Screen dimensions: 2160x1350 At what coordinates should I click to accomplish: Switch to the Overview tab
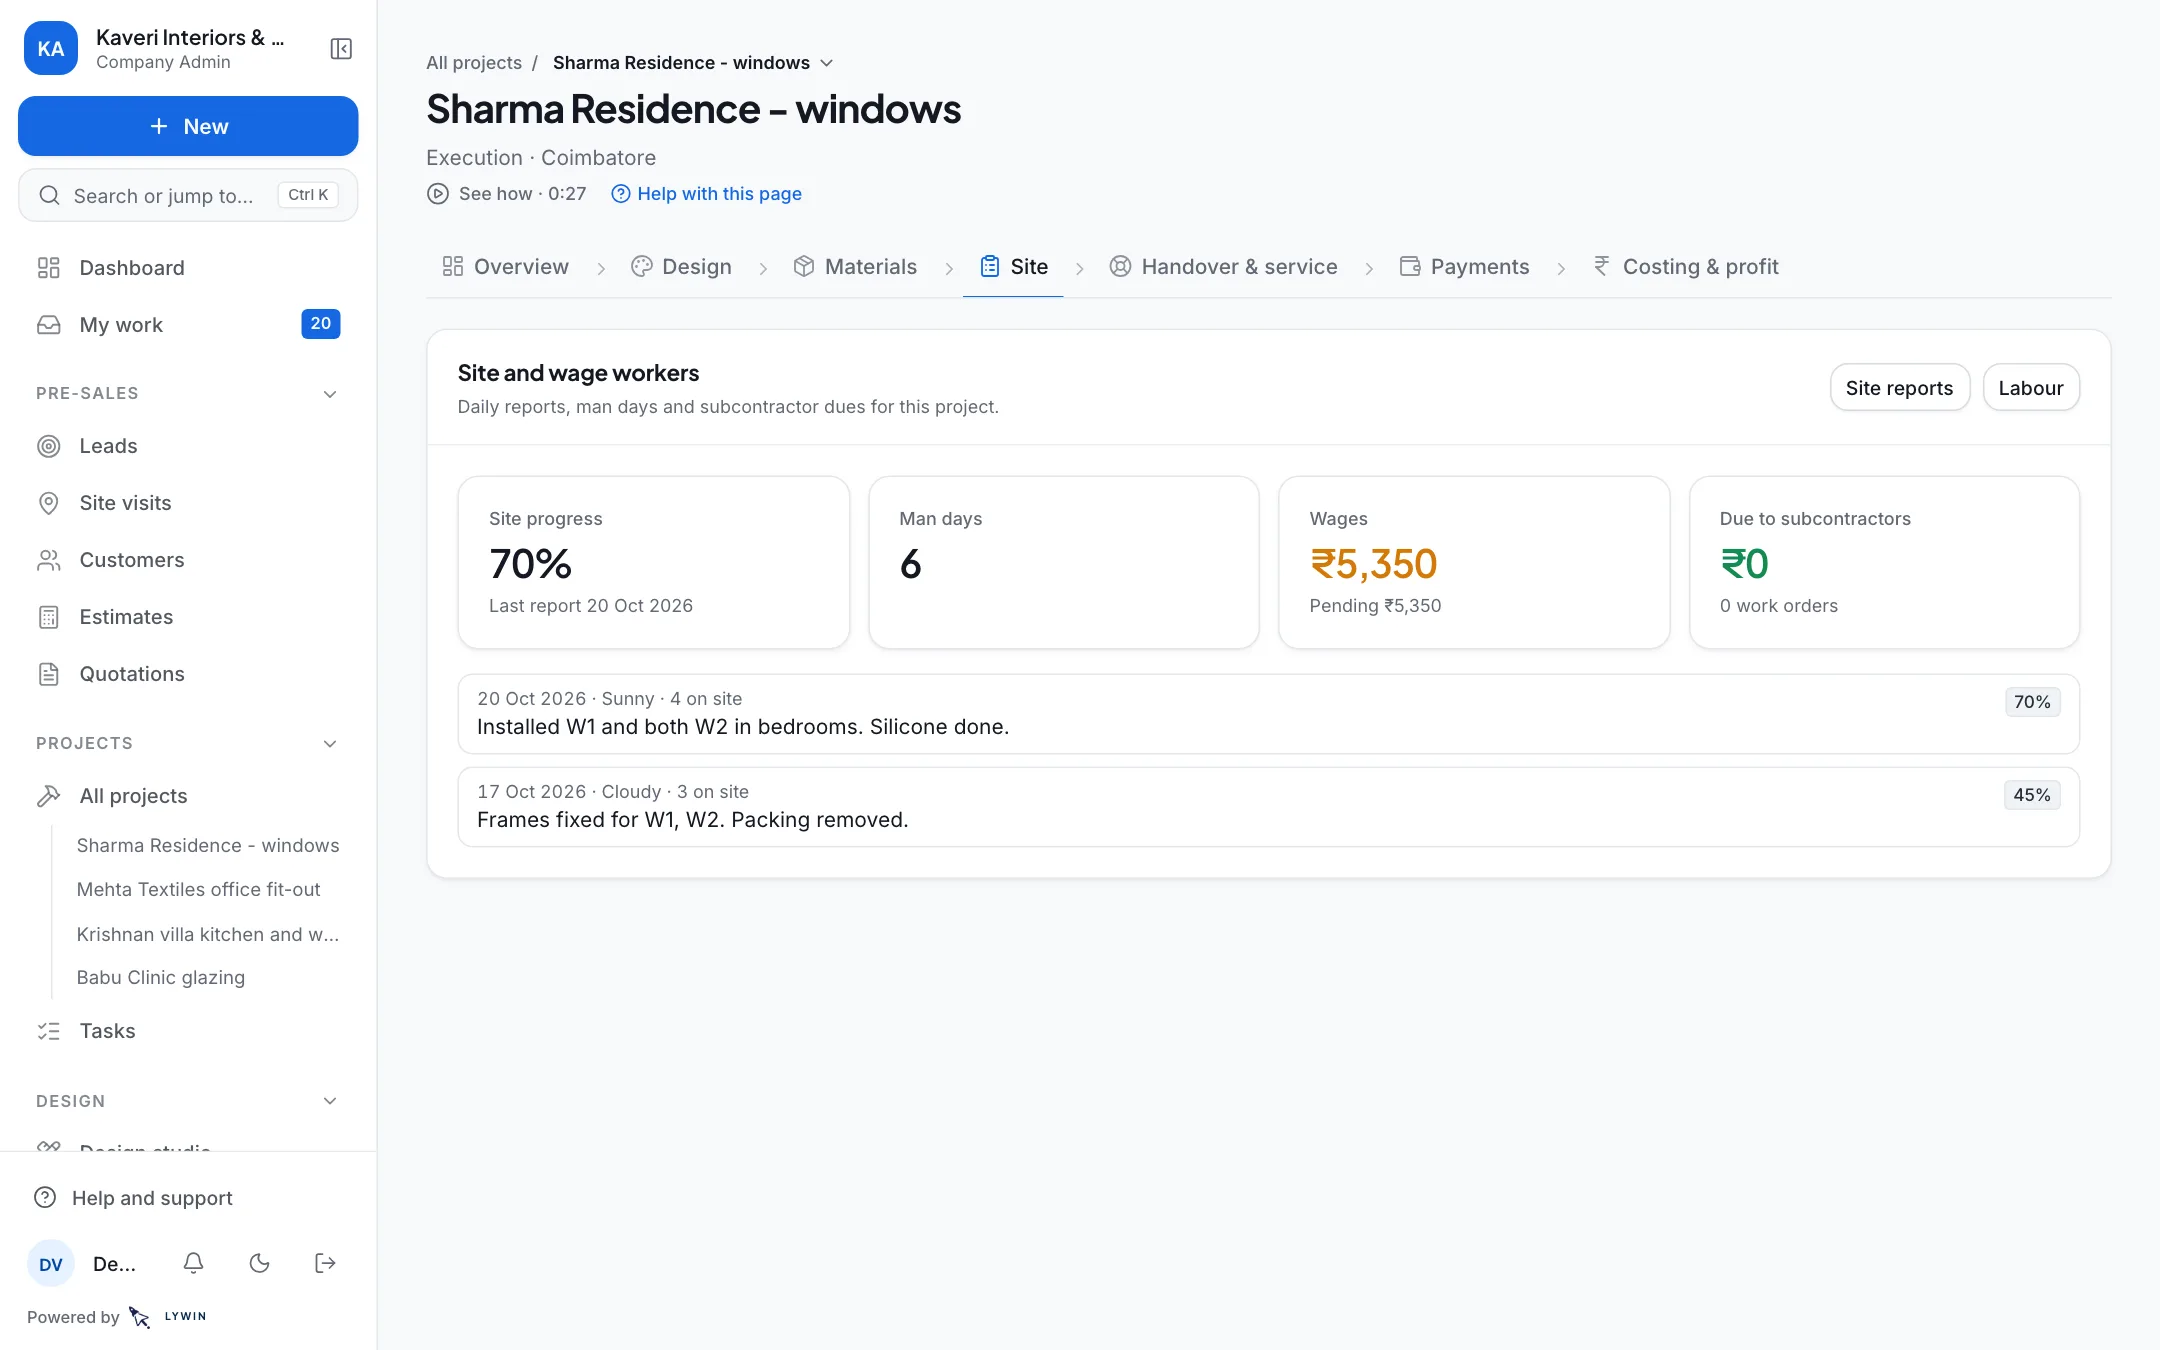click(506, 267)
